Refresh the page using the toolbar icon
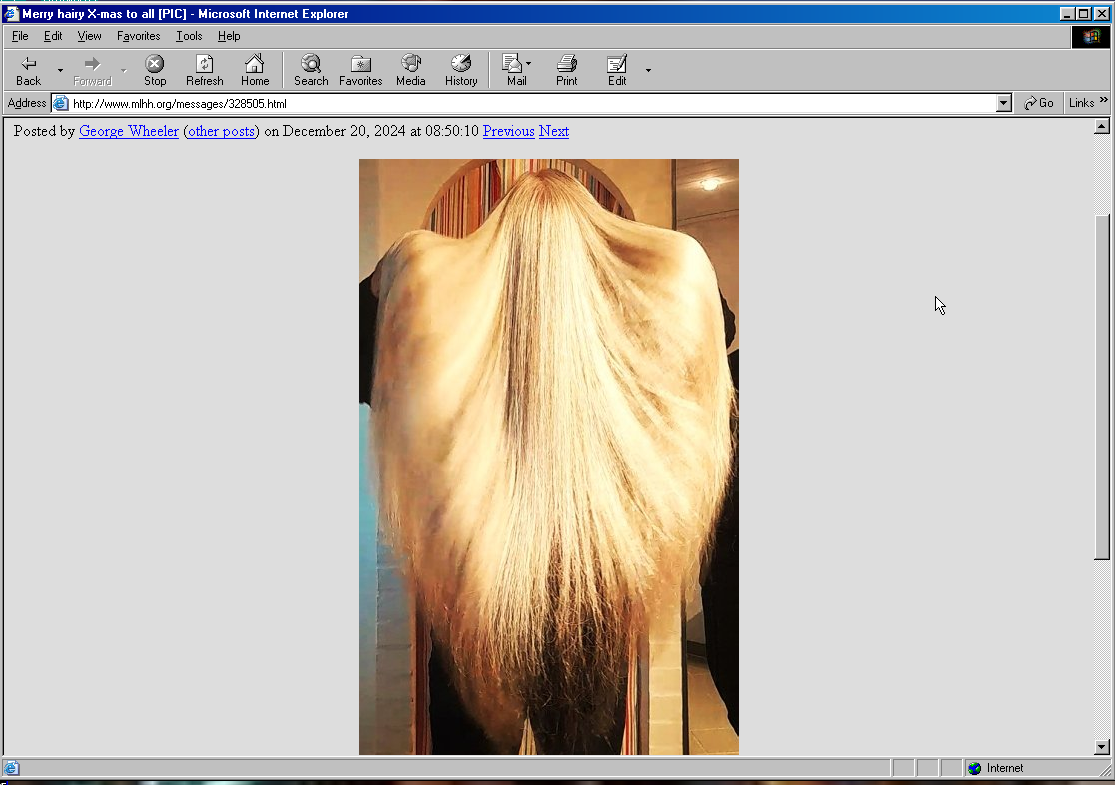 tap(204, 64)
